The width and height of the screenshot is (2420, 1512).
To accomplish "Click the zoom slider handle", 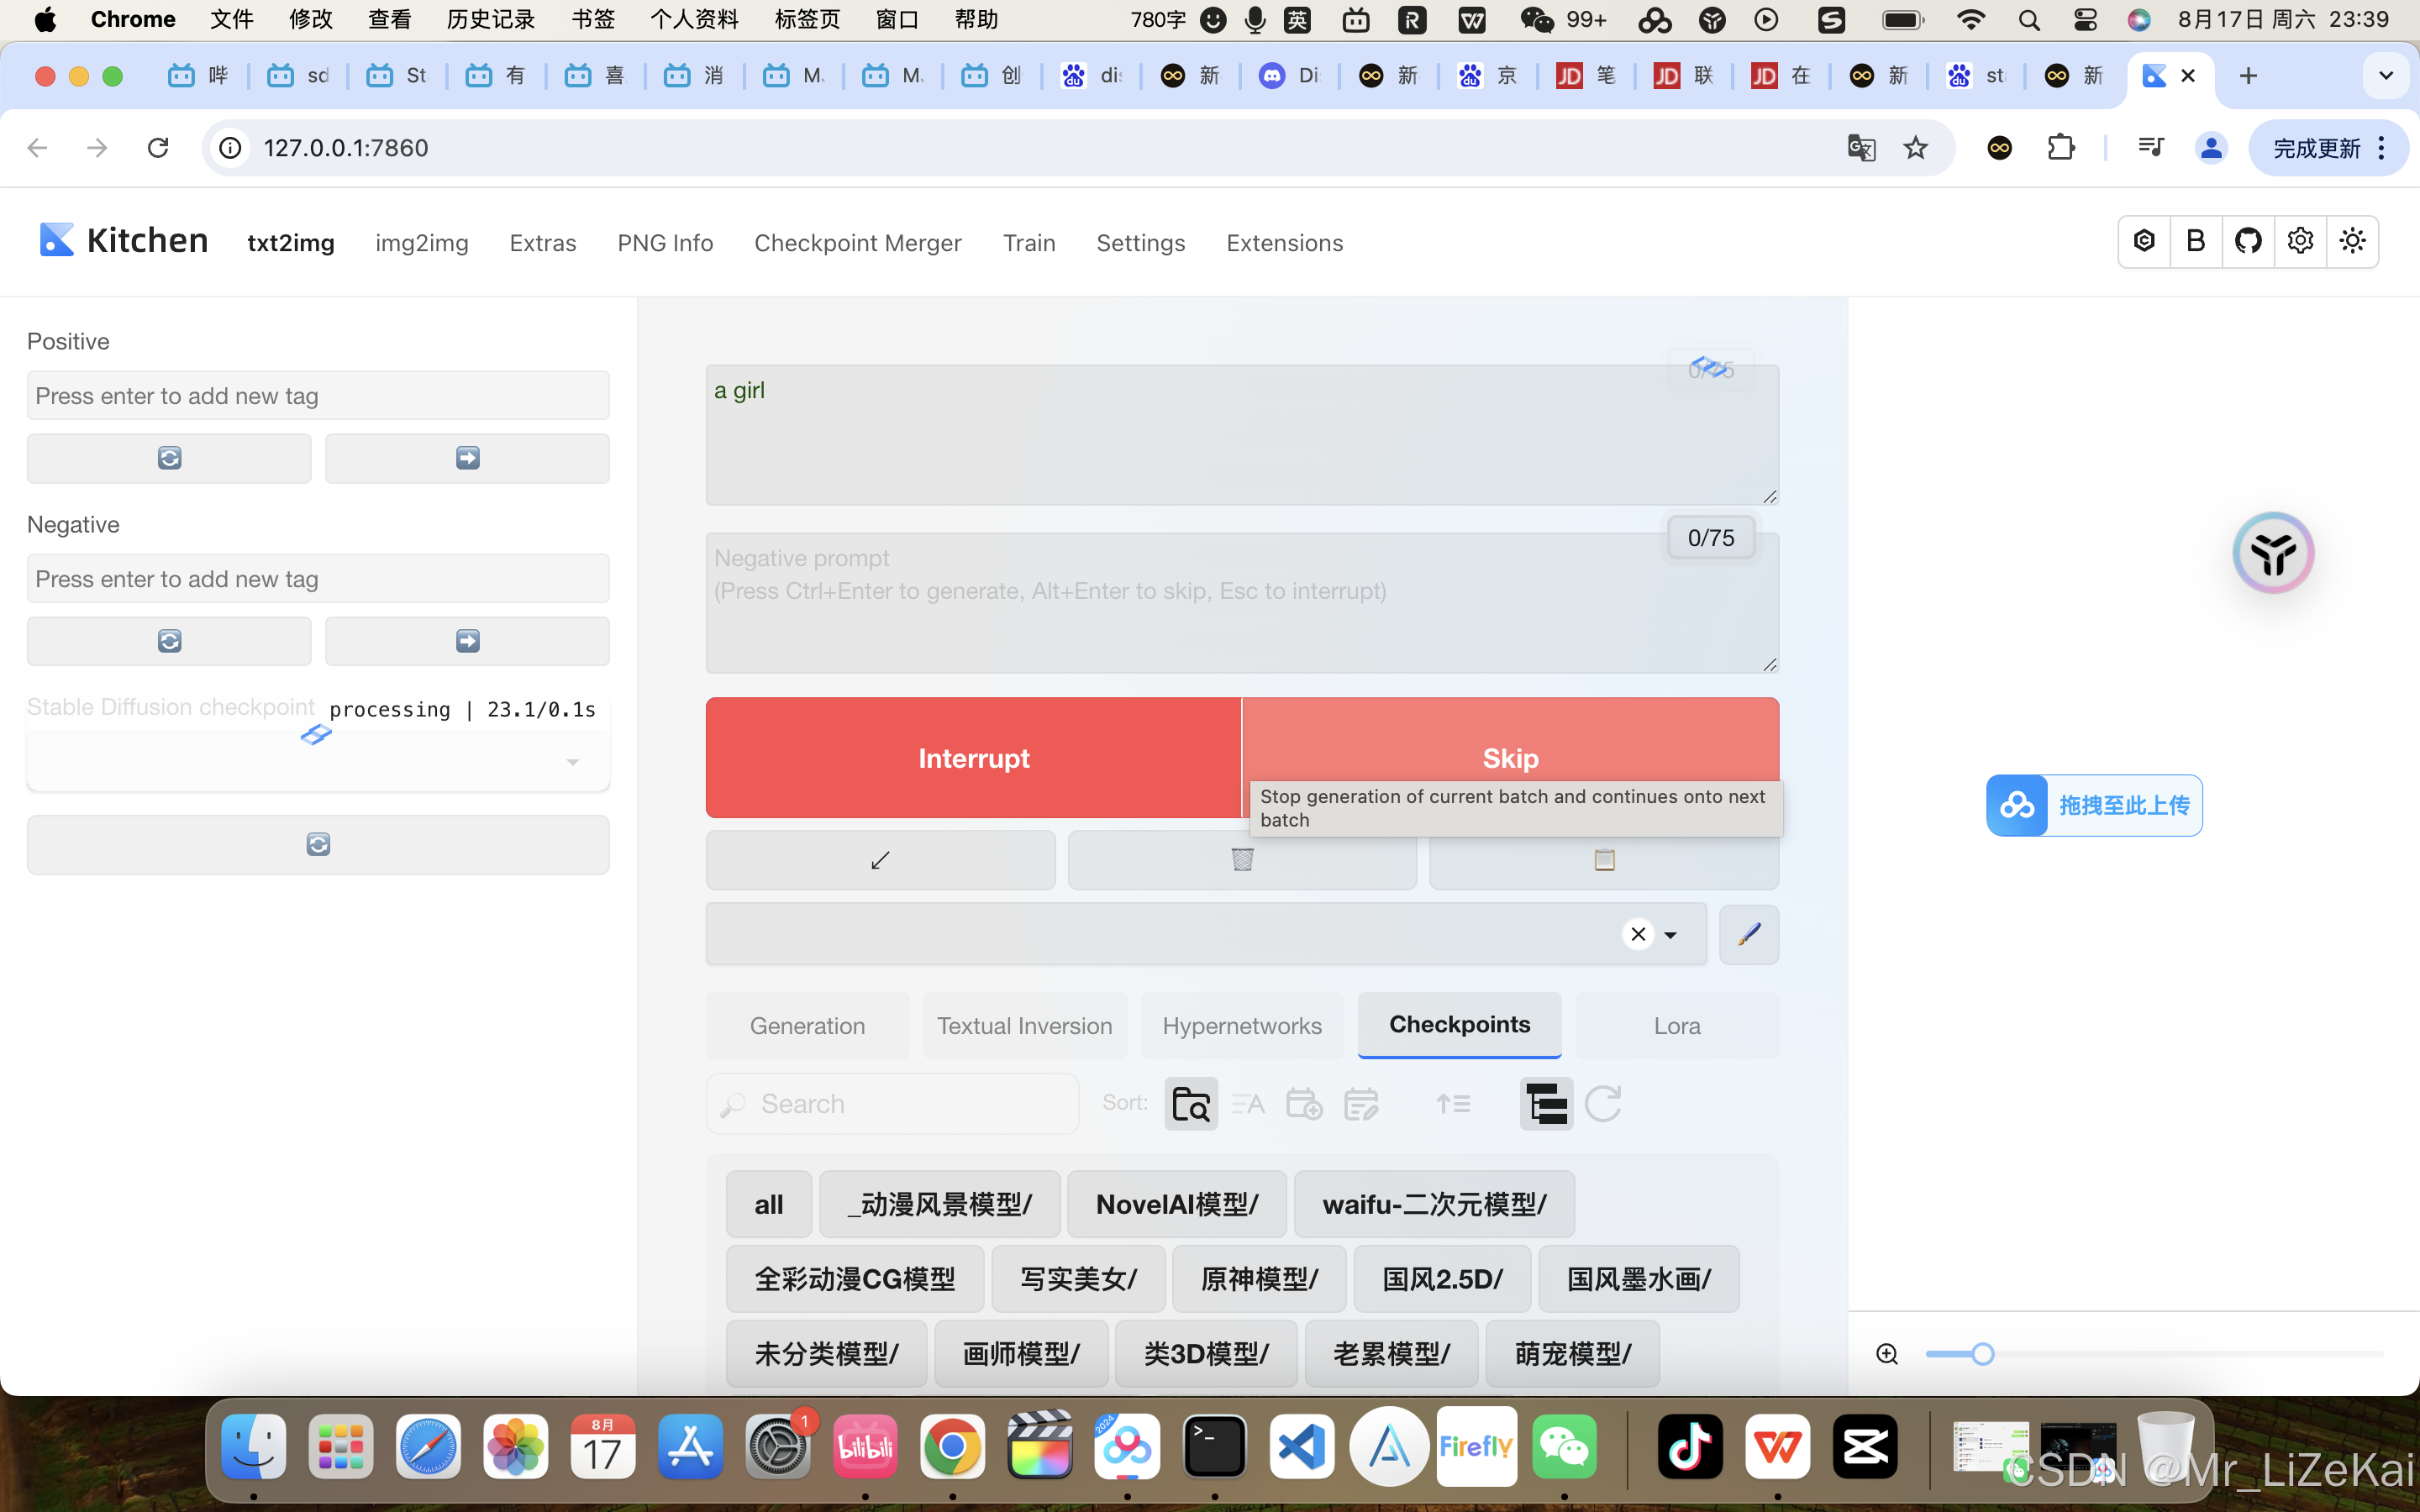I will coord(1982,1354).
